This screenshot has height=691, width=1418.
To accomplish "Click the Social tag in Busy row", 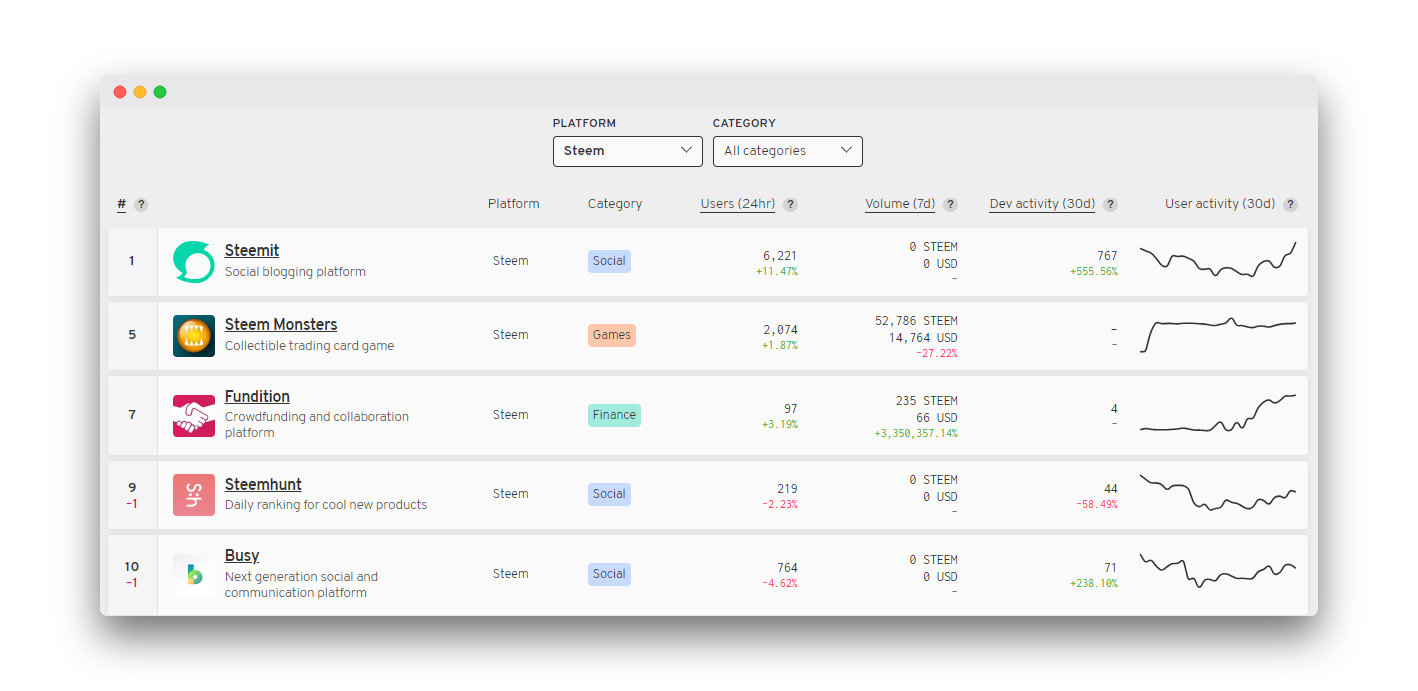I will coord(609,574).
